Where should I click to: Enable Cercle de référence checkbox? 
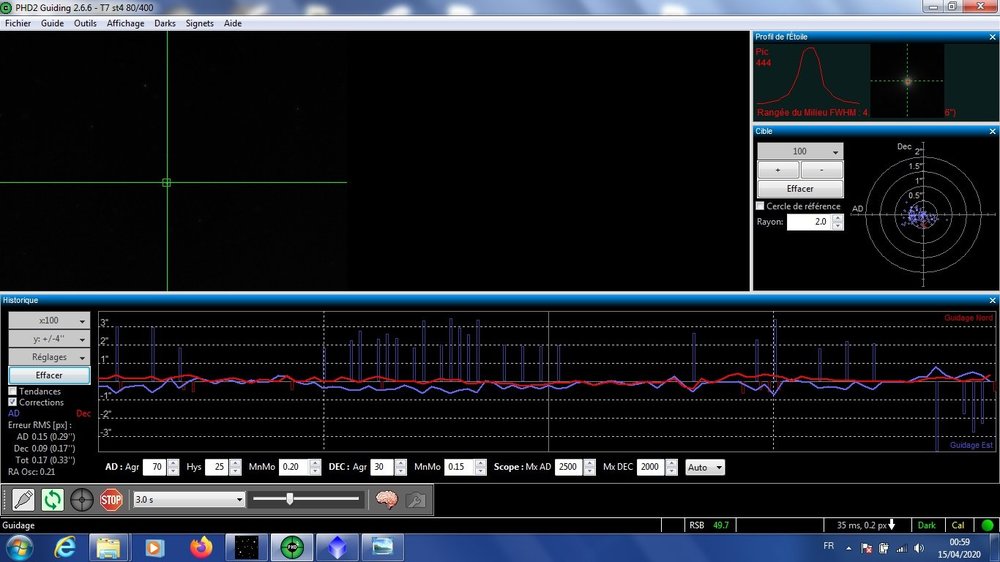[x=760, y=206]
